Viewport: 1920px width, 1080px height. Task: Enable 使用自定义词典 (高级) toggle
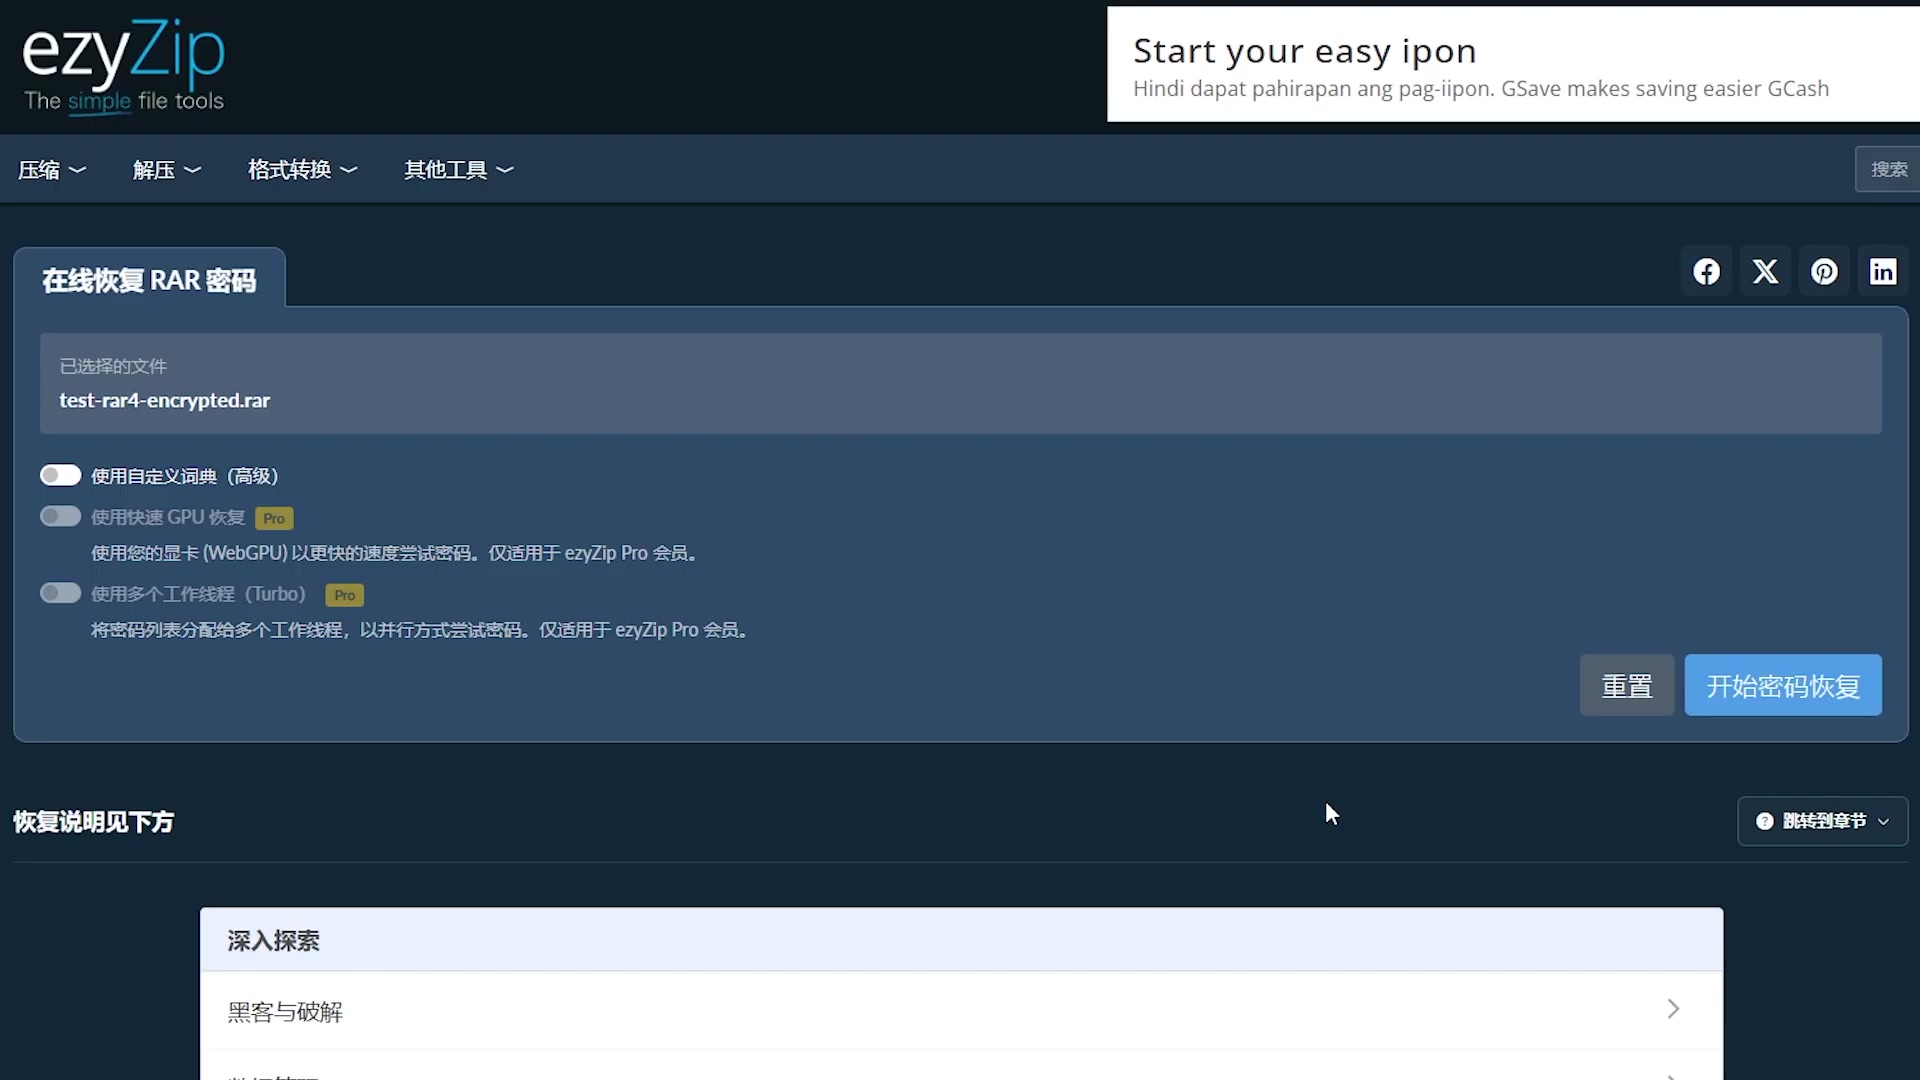point(60,475)
